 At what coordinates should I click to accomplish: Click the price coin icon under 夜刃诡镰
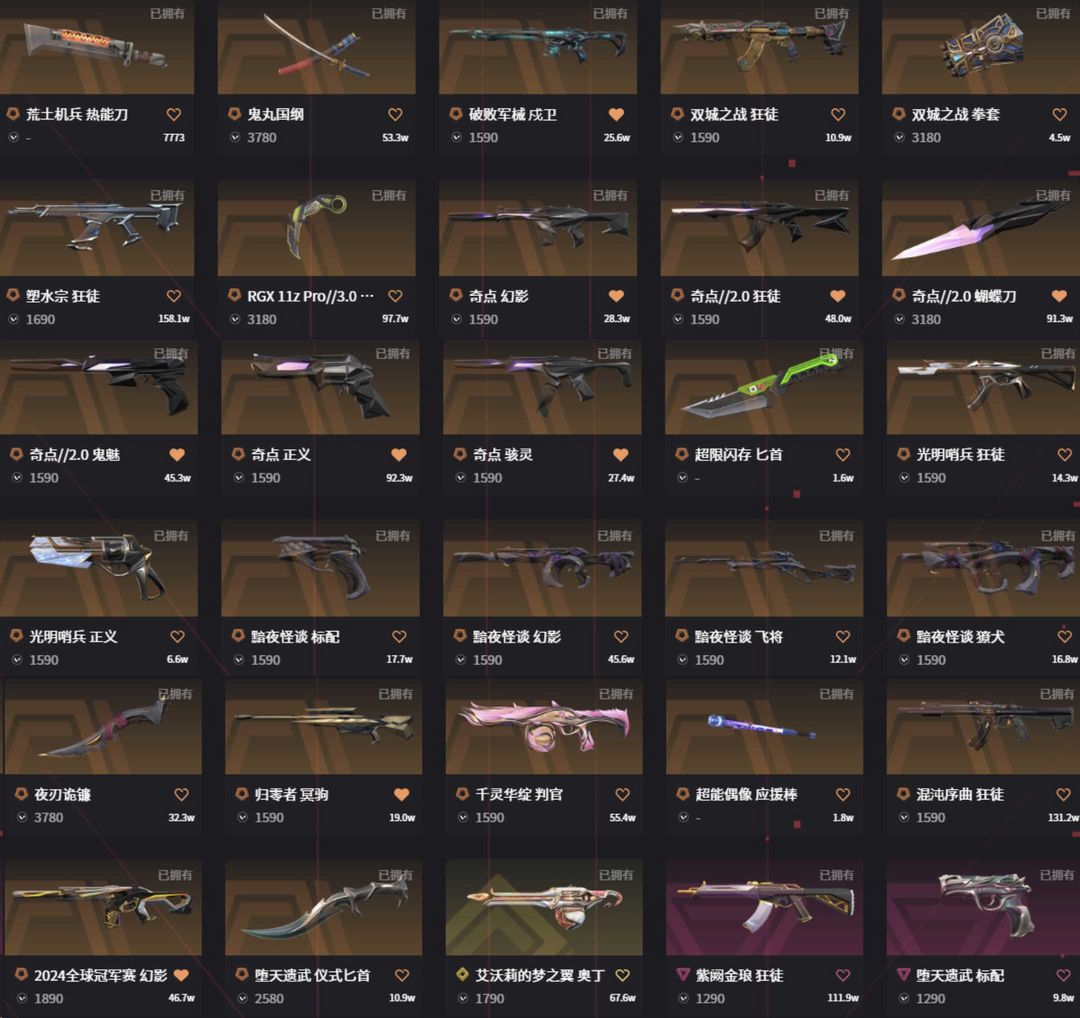click(21, 818)
